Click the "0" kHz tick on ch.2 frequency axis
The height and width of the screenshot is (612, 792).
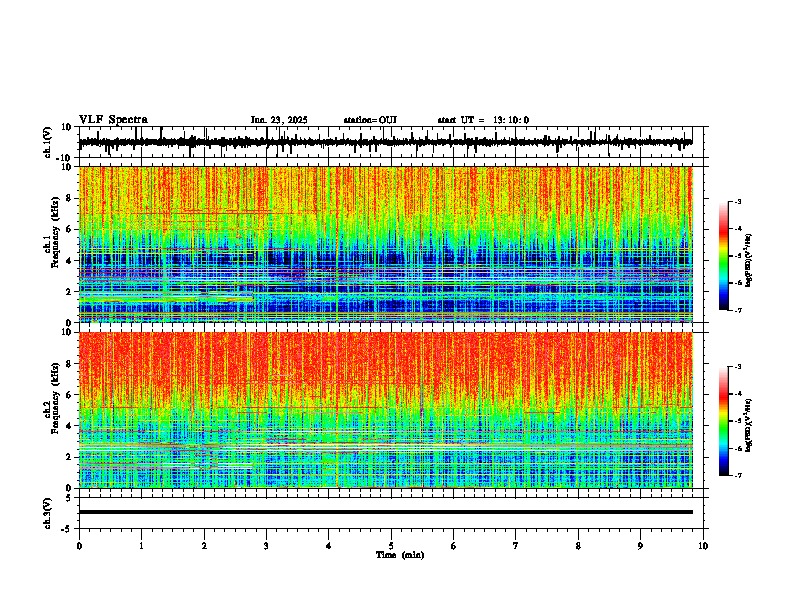point(70,488)
